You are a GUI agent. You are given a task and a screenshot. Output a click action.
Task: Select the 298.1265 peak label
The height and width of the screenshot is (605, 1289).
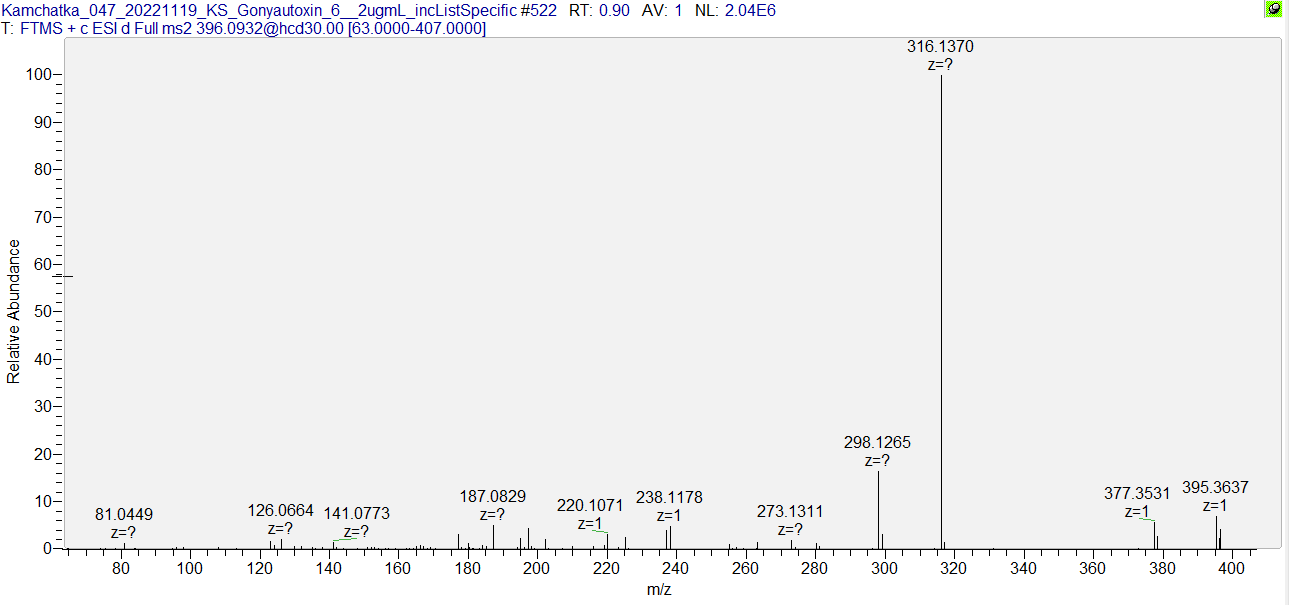click(x=878, y=442)
